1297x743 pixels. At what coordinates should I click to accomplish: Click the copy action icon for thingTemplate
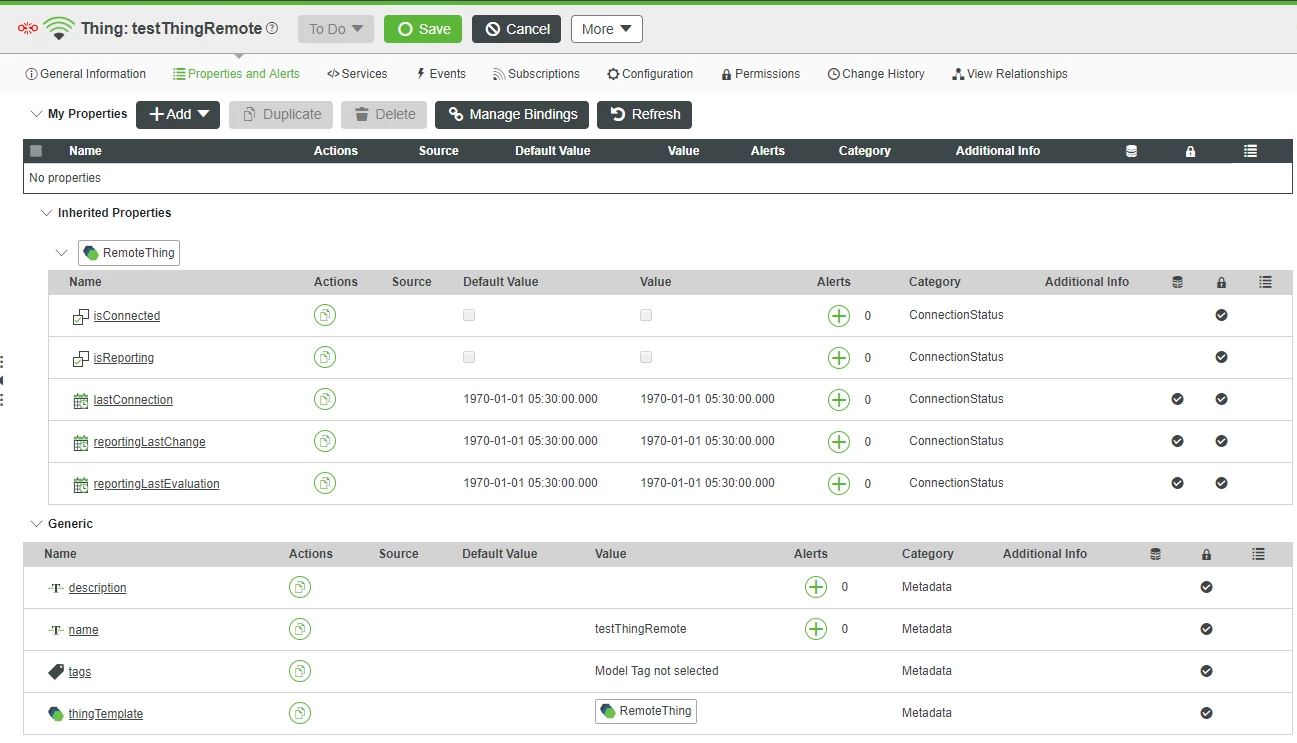point(300,713)
